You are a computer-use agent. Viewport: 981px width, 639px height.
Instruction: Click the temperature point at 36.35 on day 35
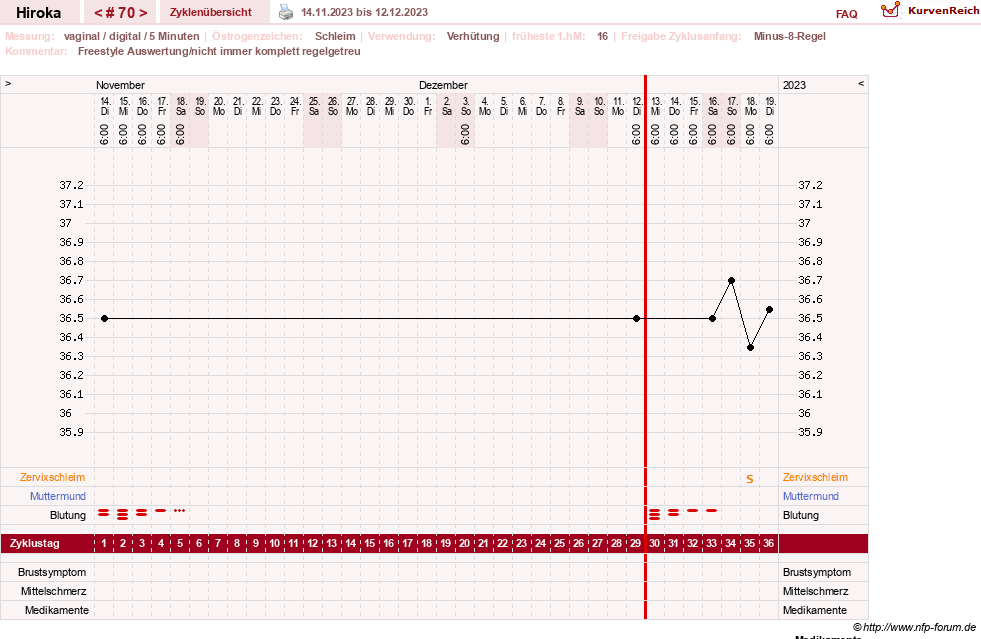pos(750,347)
